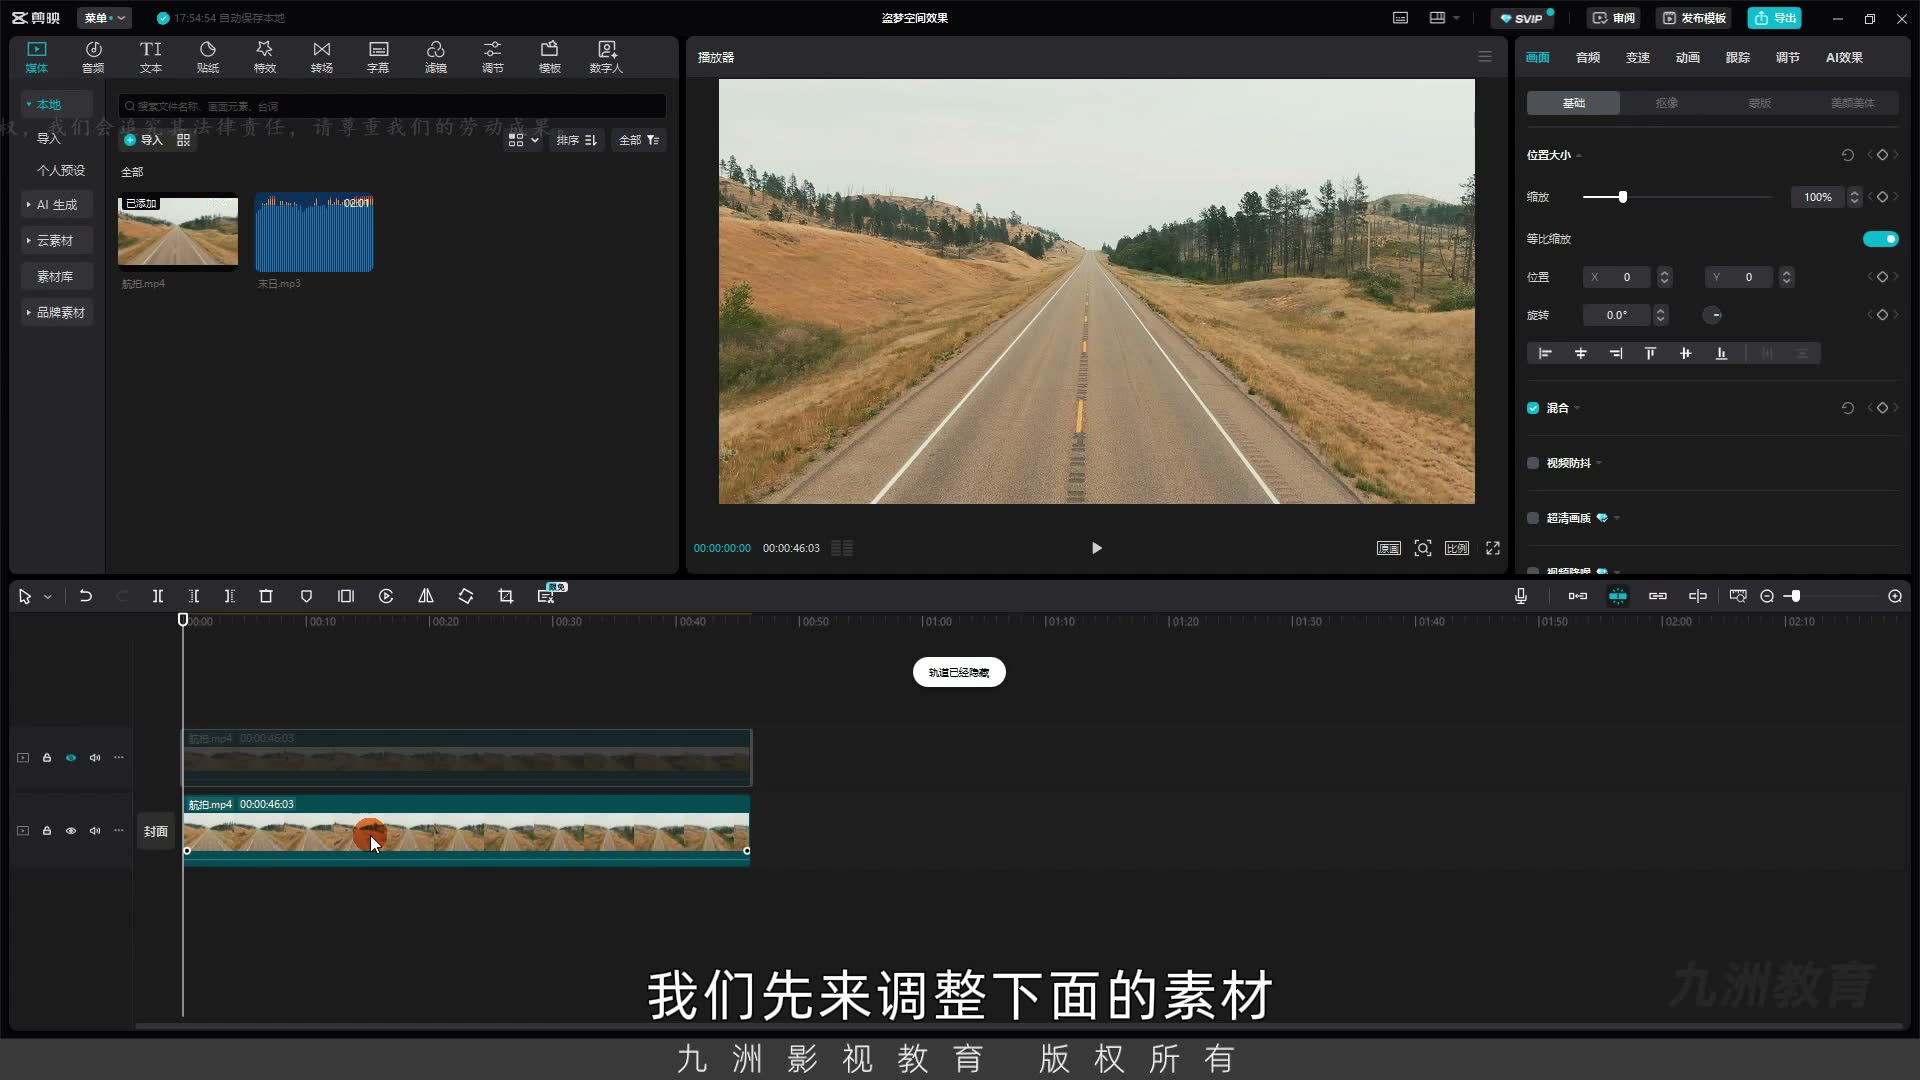Select the 航拍.mp4 thumbnail in media bin

(178, 232)
